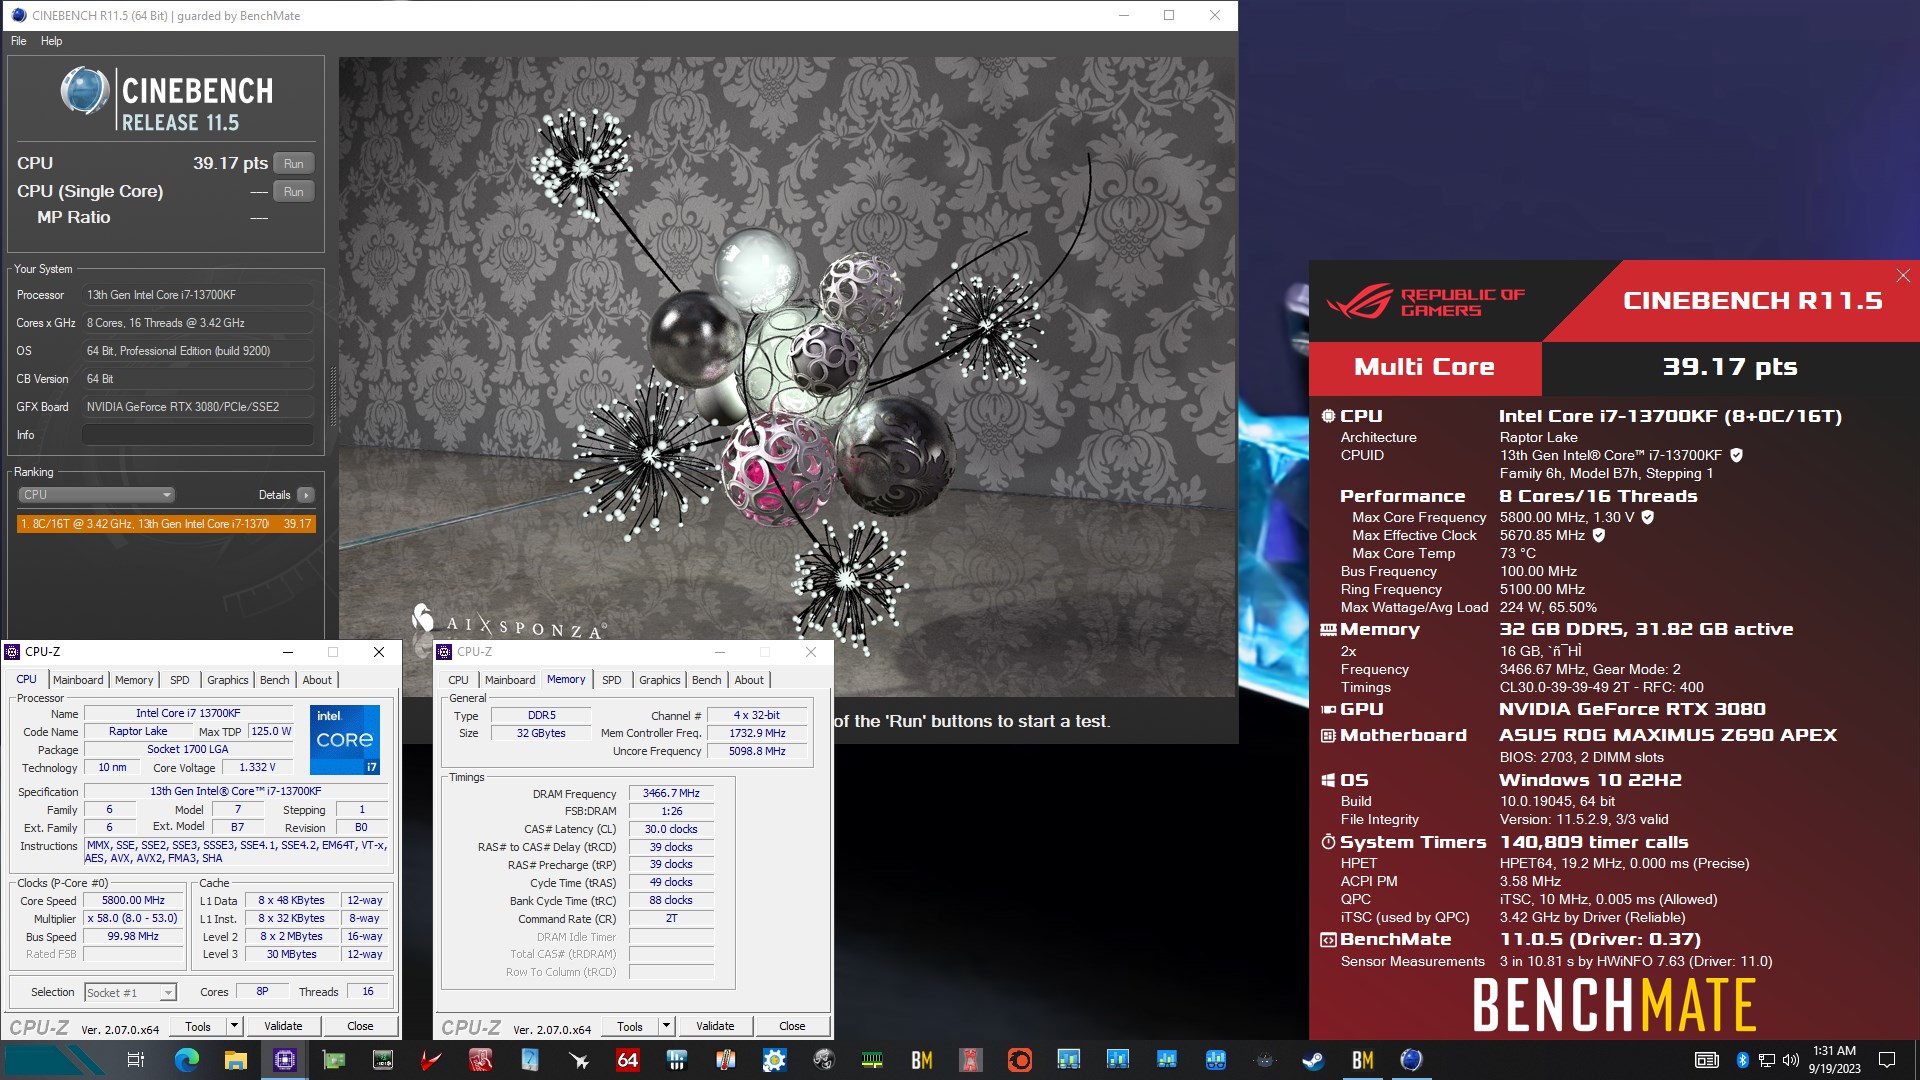This screenshot has width=1920, height=1080.
Task: Open SPD tab in left CPU-Z window
Action: click(x=180, y=680)
